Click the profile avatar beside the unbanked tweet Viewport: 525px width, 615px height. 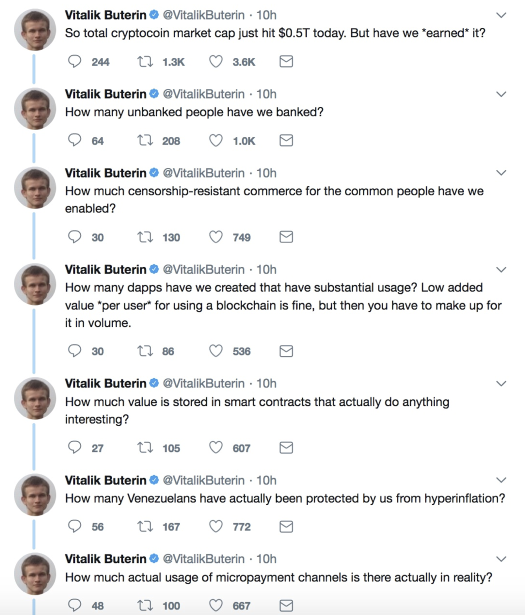point(35,109)
